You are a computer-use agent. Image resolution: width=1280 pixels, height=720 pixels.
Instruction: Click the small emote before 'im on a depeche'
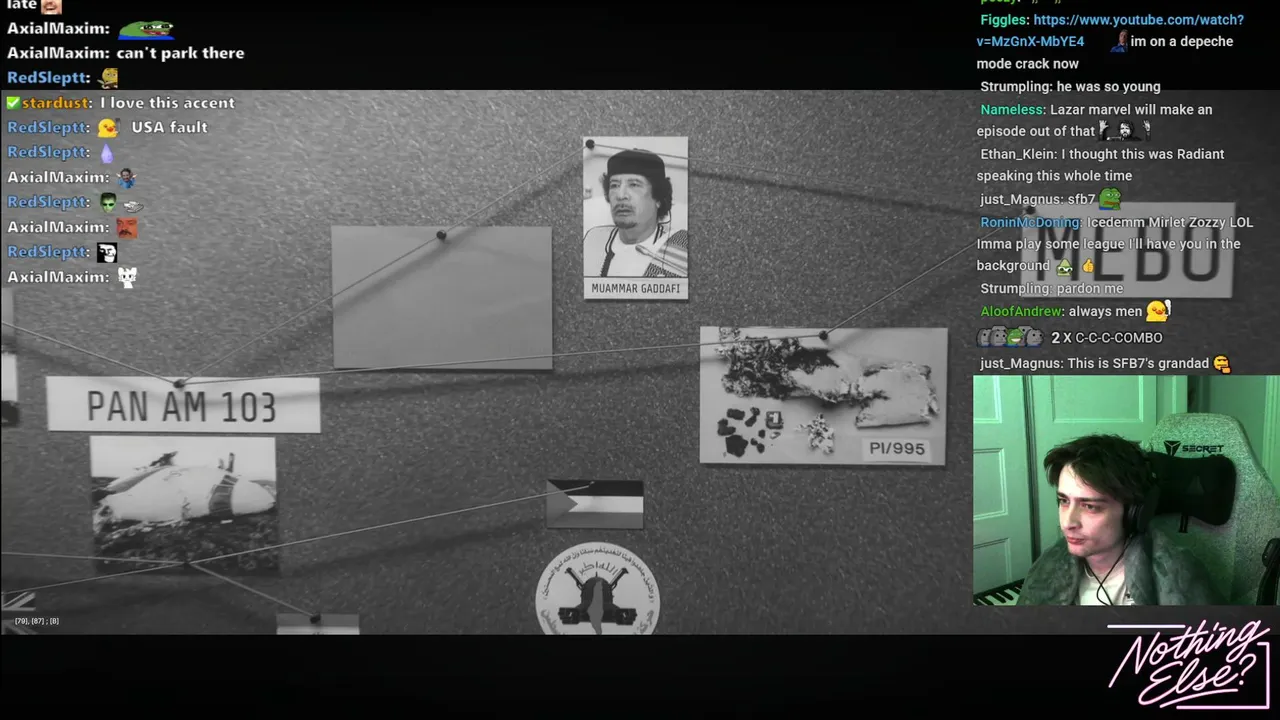click(1120, 41)
